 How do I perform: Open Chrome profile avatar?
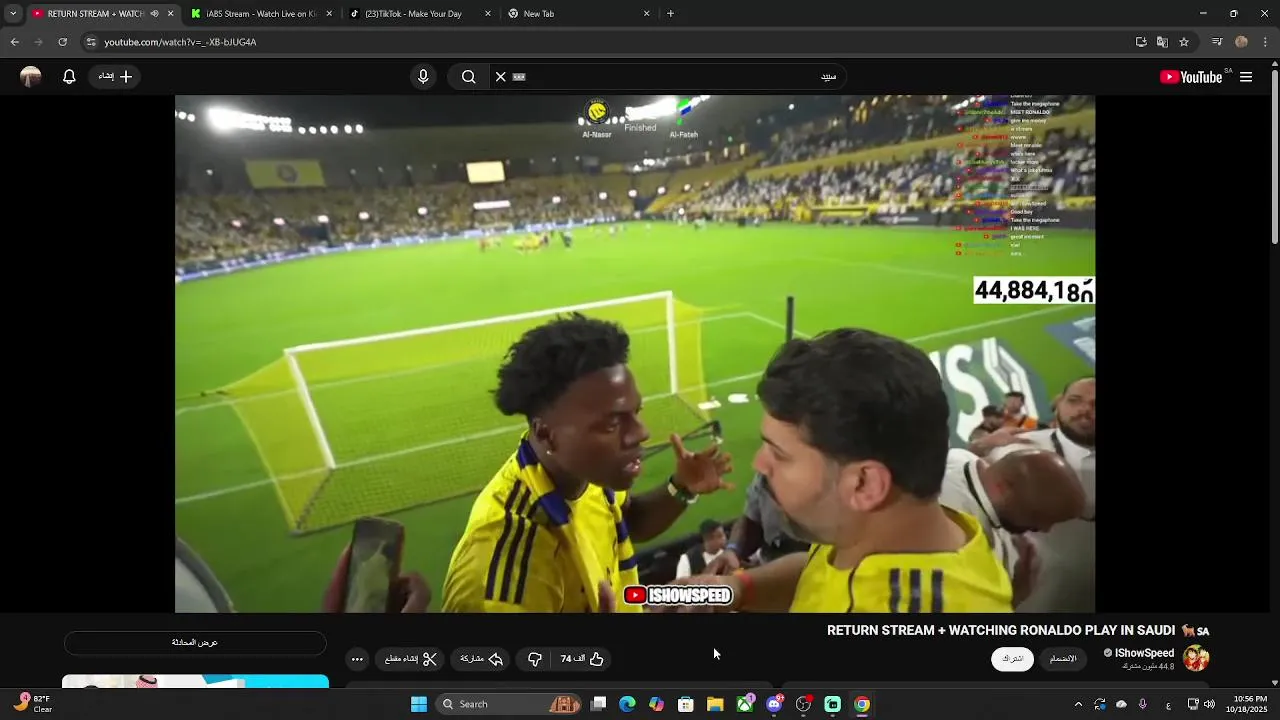coord(1241,42)
